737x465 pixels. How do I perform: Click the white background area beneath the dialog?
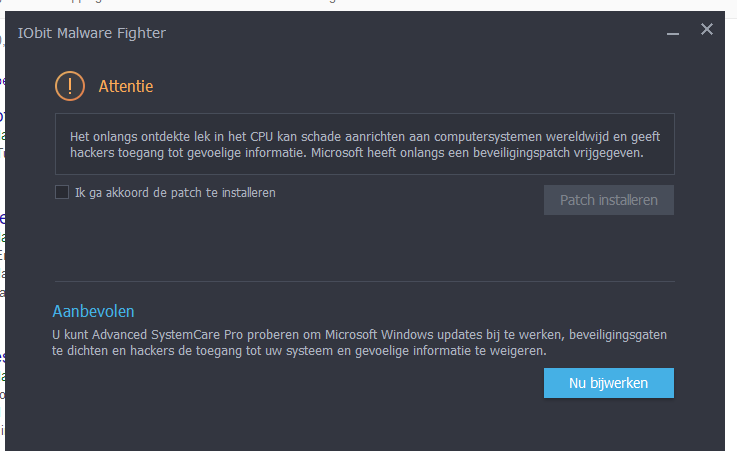click(x=367, y=458)
